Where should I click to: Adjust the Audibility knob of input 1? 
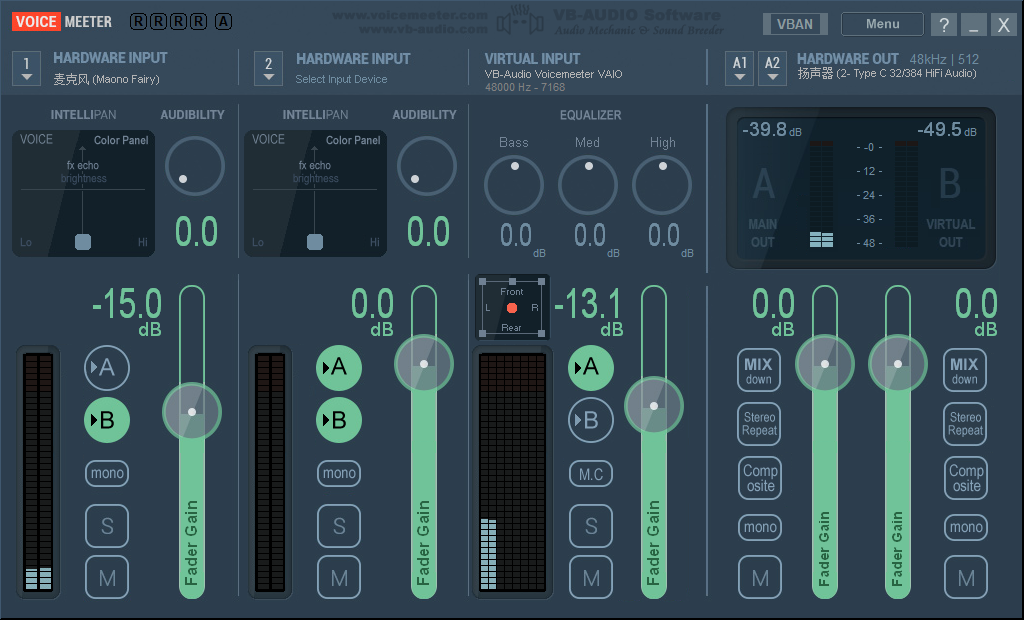pos(195,166)
